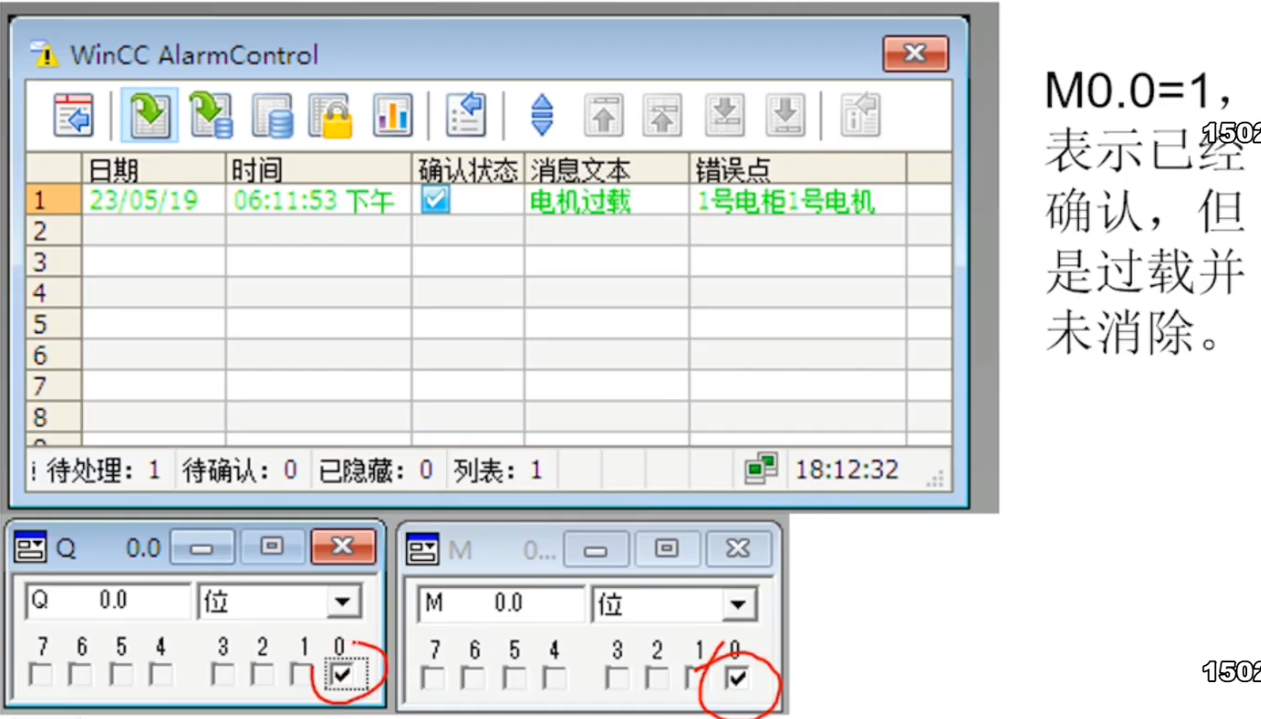Open the lock list padlock icon
Image resolution: width=1261 pixels, height=719 pixels.
click(x=332, y=115)
